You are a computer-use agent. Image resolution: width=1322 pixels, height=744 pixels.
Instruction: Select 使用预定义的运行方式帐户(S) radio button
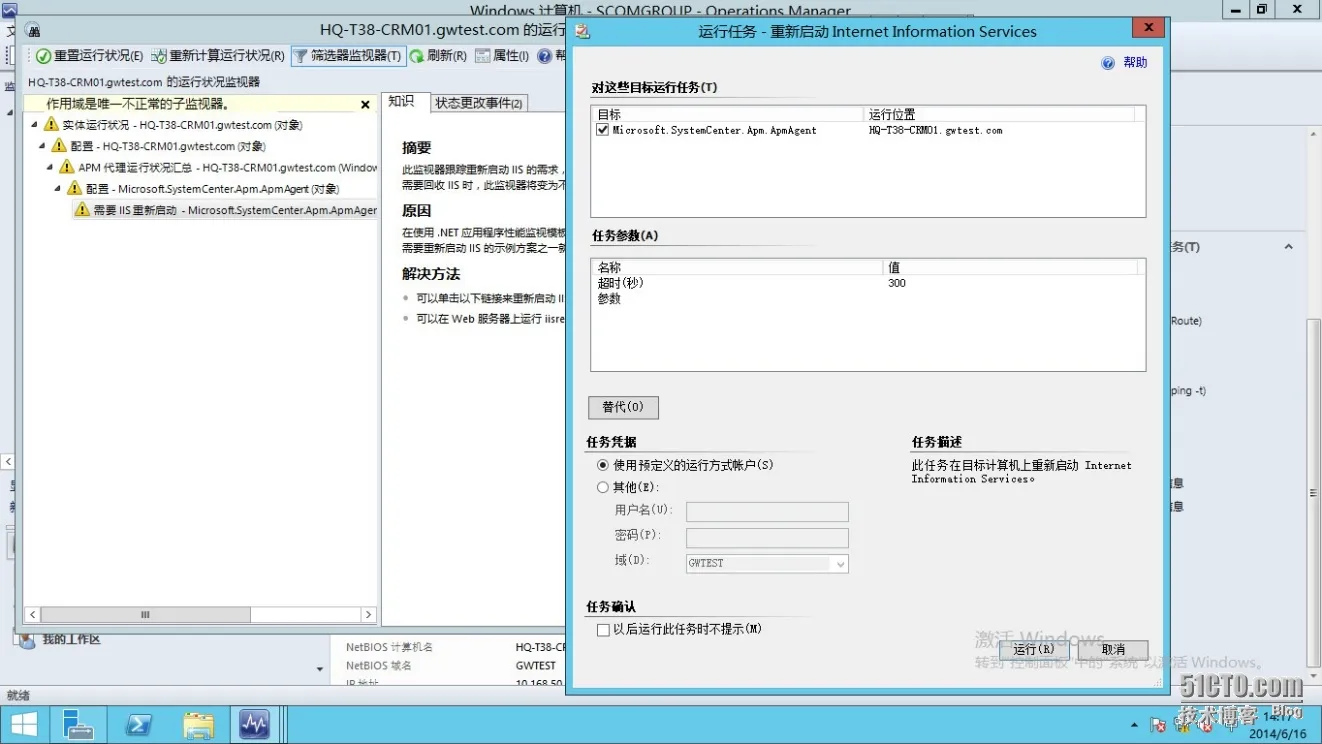click(602, 465)
